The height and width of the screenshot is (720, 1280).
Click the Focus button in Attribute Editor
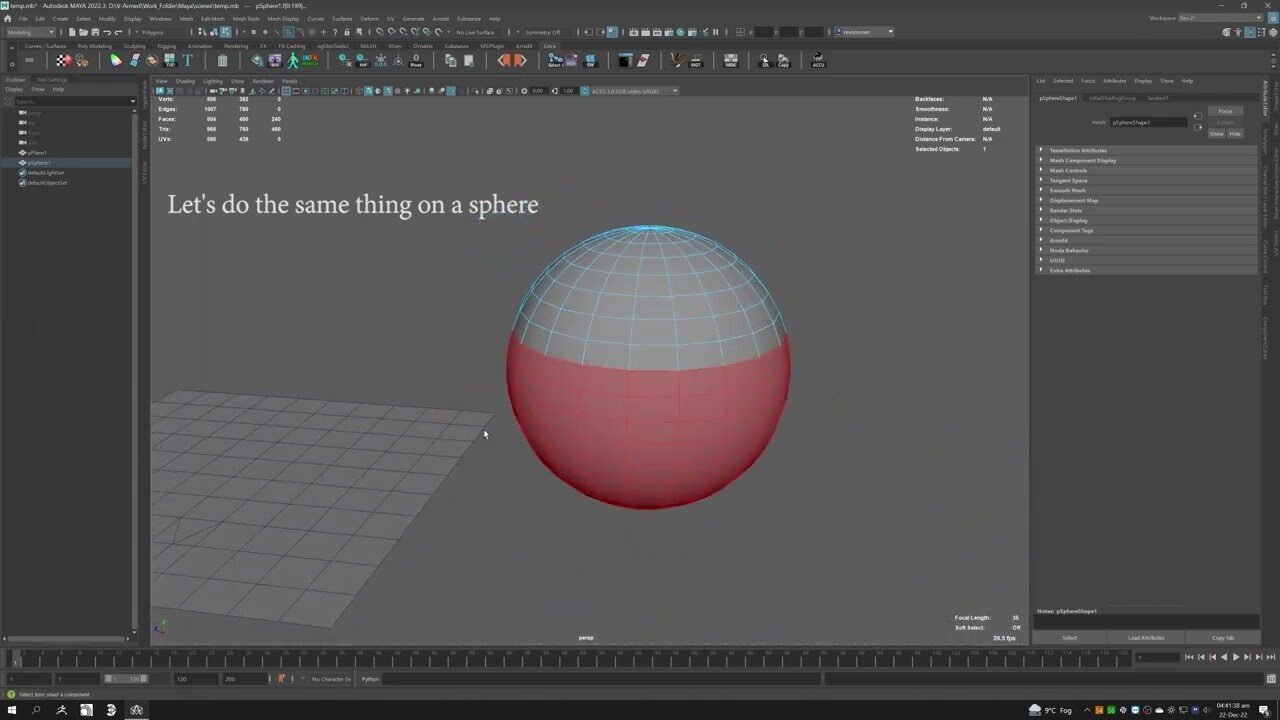tap(1224, 111)
